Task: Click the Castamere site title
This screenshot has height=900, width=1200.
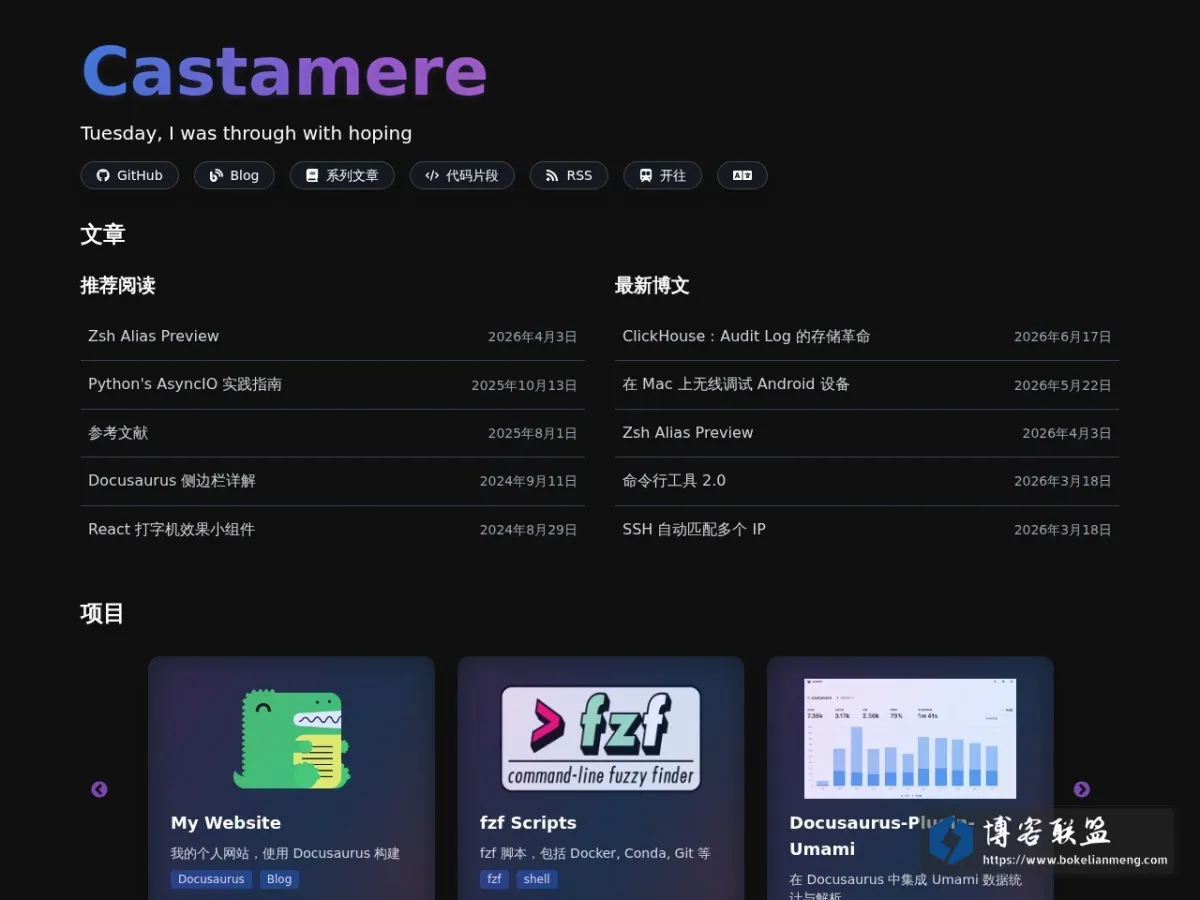Action: pyautogui.click(x=284, y=71)
